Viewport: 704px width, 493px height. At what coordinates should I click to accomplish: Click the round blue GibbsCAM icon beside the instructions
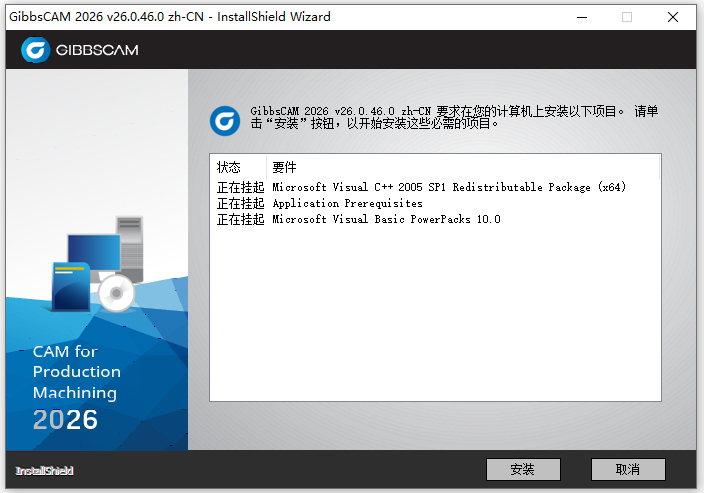pyautogui.click(x=224, y=119)
